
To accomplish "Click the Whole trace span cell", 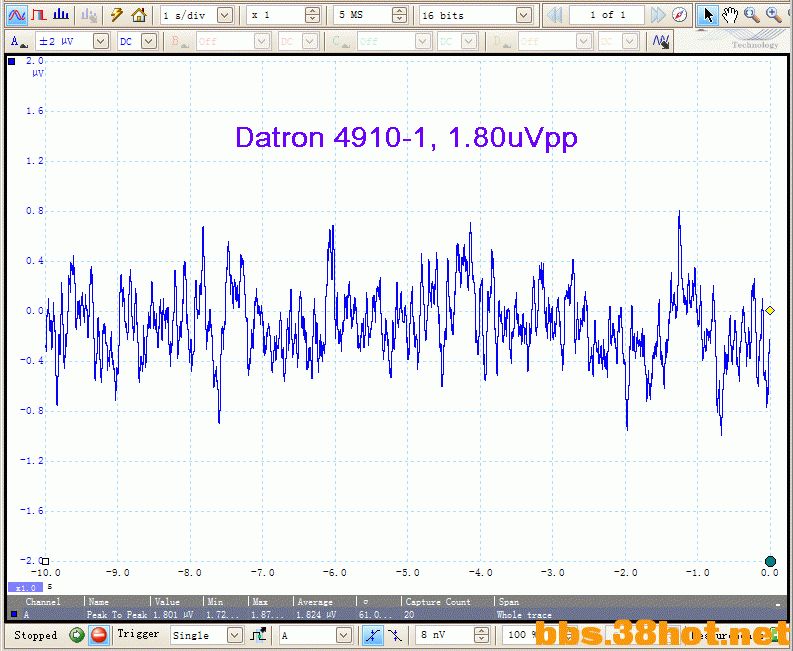I will (524, 615).
